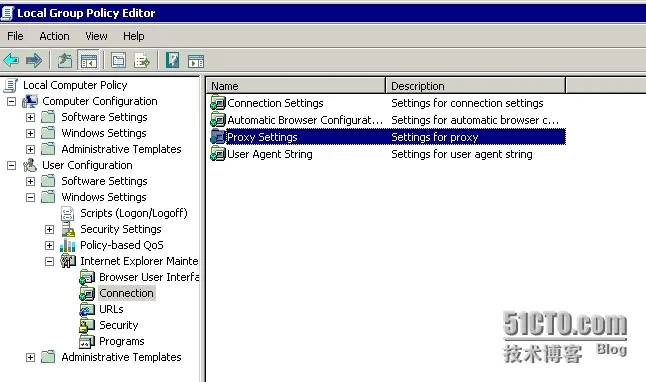The width and height of the screenshot is (646, 382).
Task: Click 'Settings for user agent string' description
Action: point(462,154)
